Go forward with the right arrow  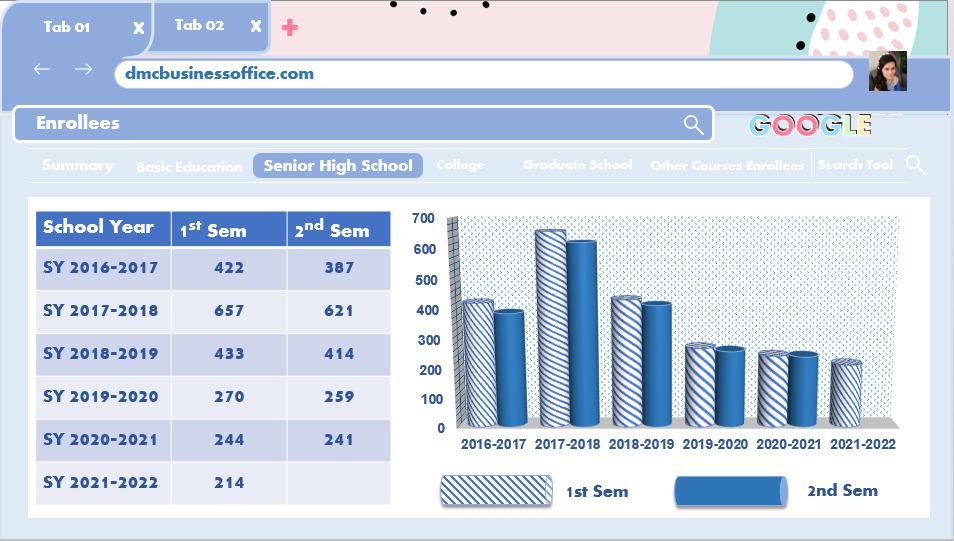pyautogui.click(x=83, y=69)
